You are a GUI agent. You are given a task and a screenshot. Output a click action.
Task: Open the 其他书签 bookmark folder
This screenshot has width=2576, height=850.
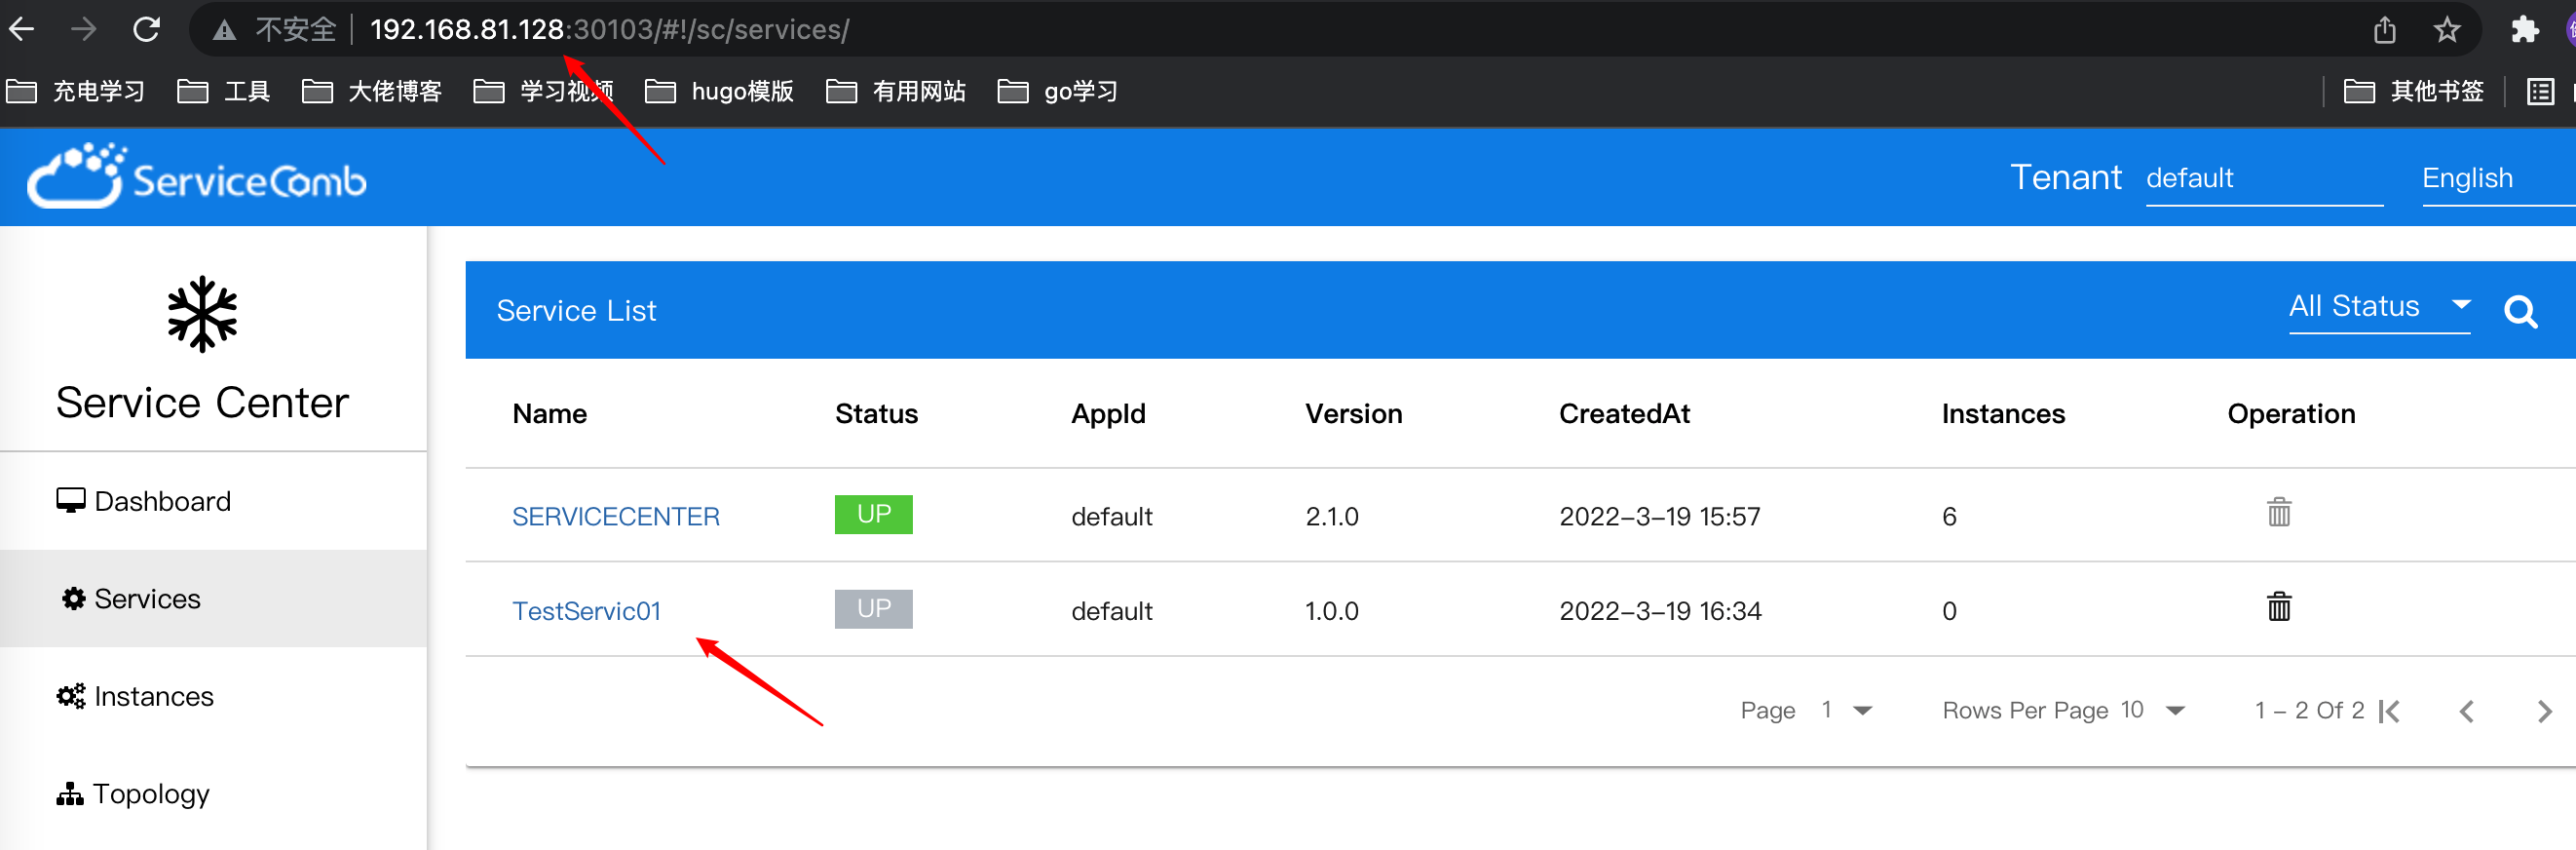pyautogui.click(x=2414, y=92)
